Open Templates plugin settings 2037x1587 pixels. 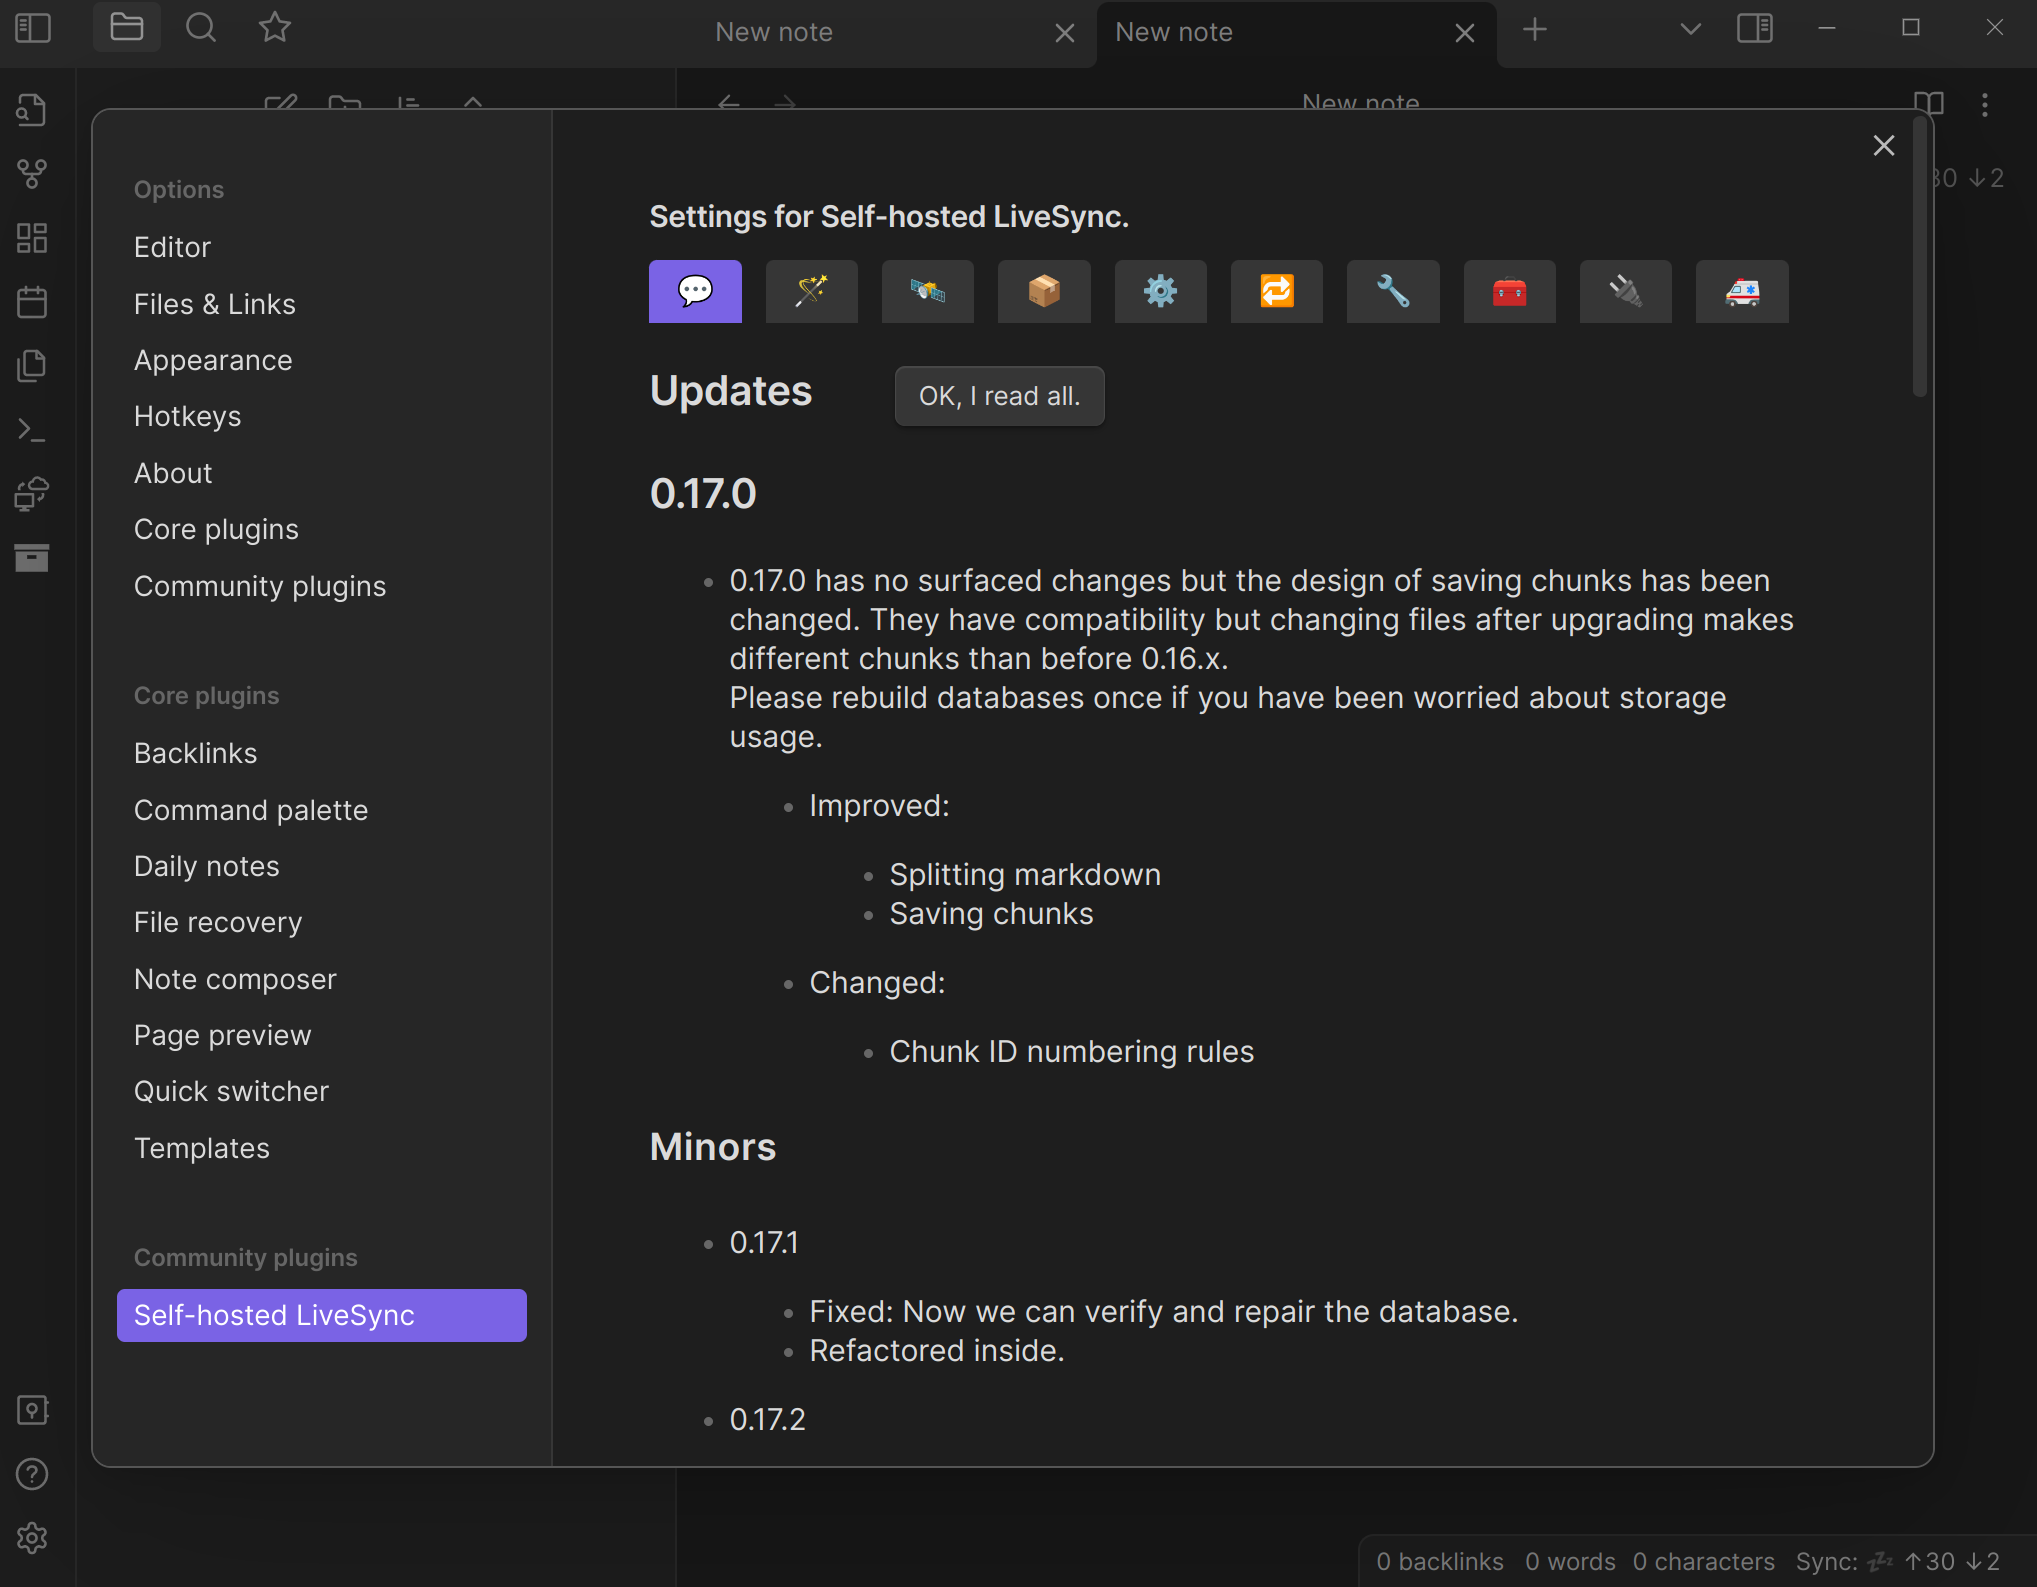321,1148
